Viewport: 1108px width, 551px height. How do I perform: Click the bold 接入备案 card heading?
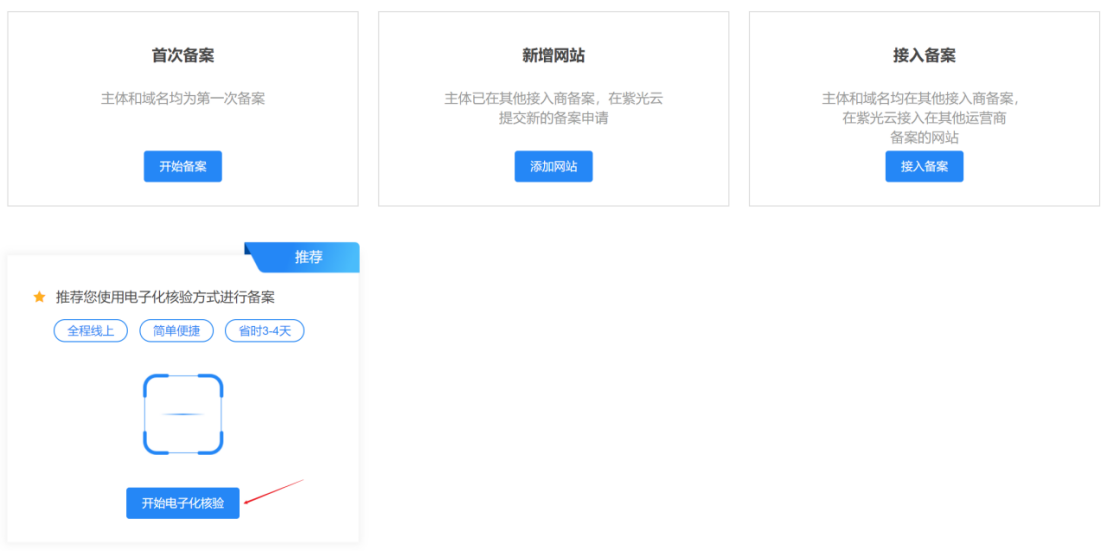pos(924,55)
